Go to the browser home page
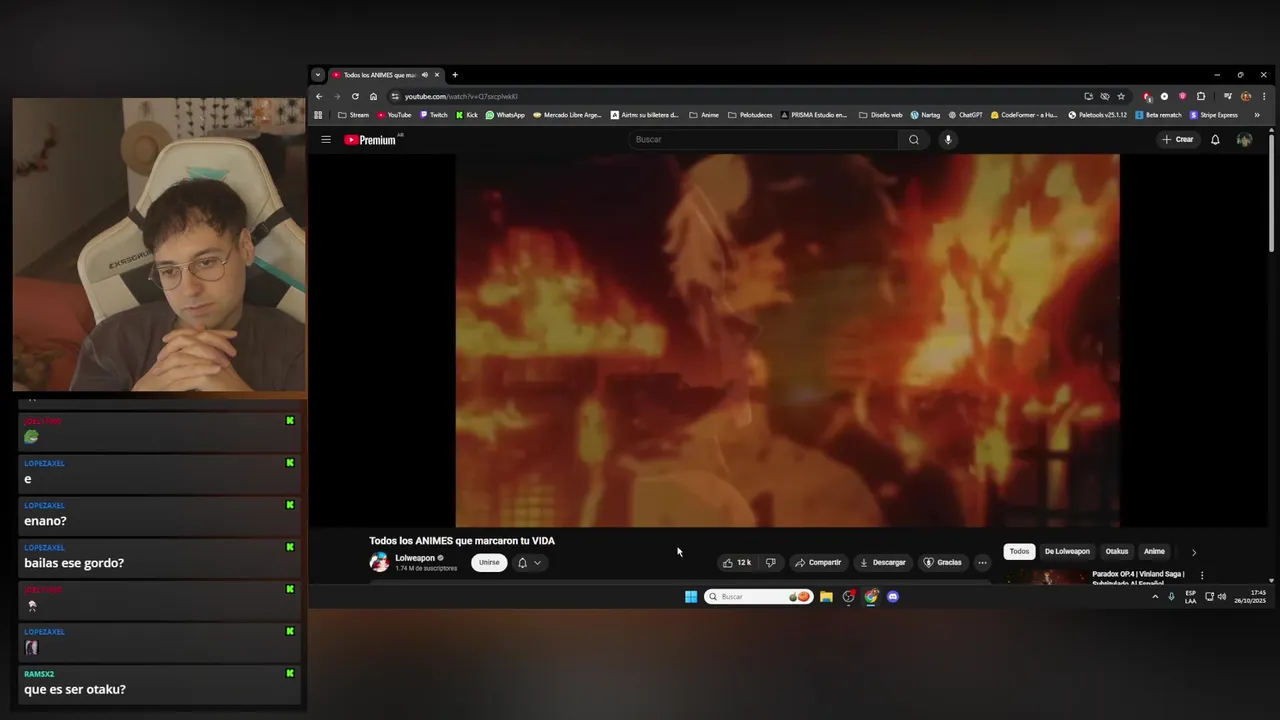 (x=373, y=96)
